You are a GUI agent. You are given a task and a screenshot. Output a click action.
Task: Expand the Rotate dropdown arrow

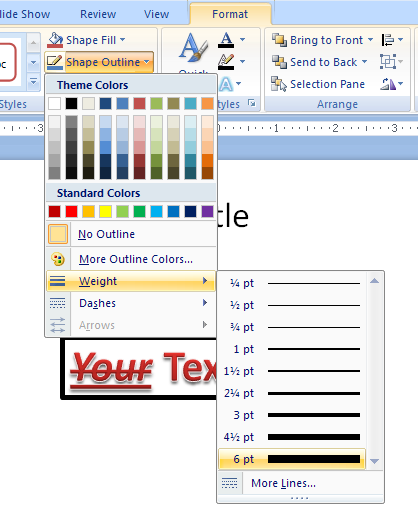400,84
